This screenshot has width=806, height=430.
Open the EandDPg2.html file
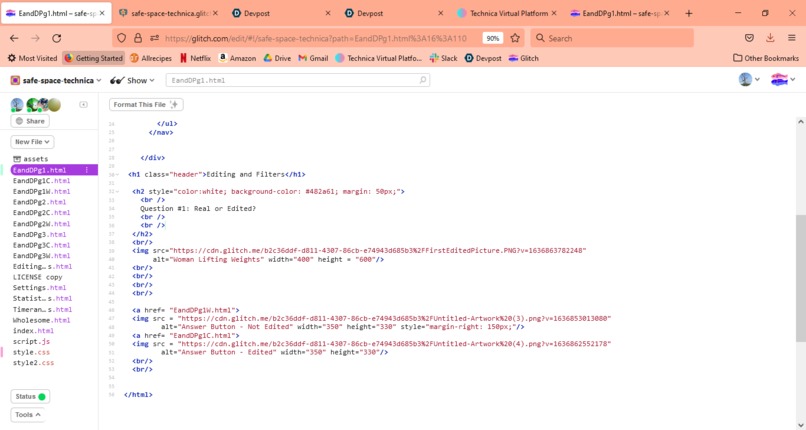click(x=40, y=202)
